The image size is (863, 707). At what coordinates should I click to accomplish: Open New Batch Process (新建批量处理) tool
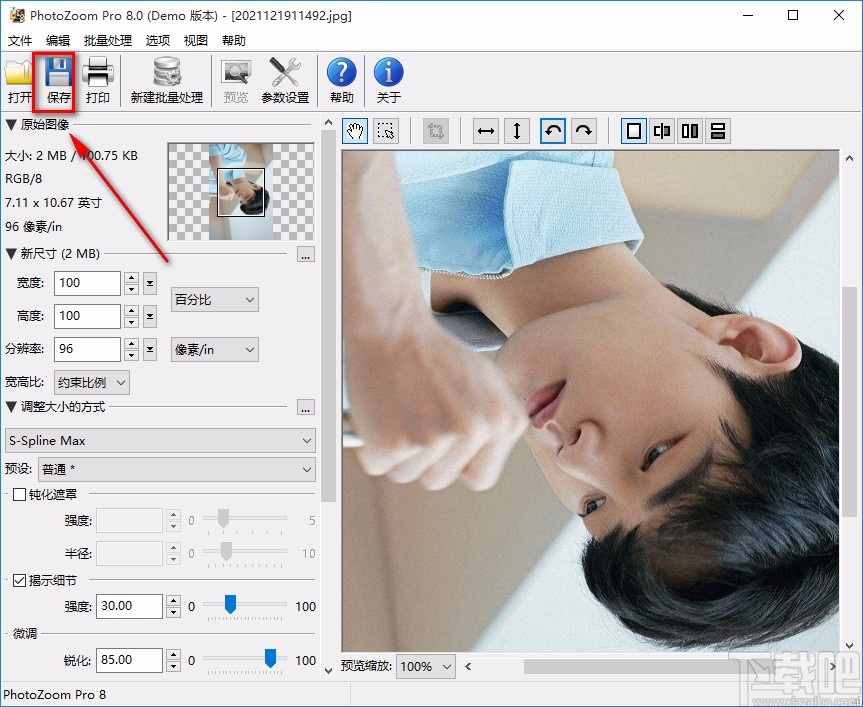[x=166, y=80]
